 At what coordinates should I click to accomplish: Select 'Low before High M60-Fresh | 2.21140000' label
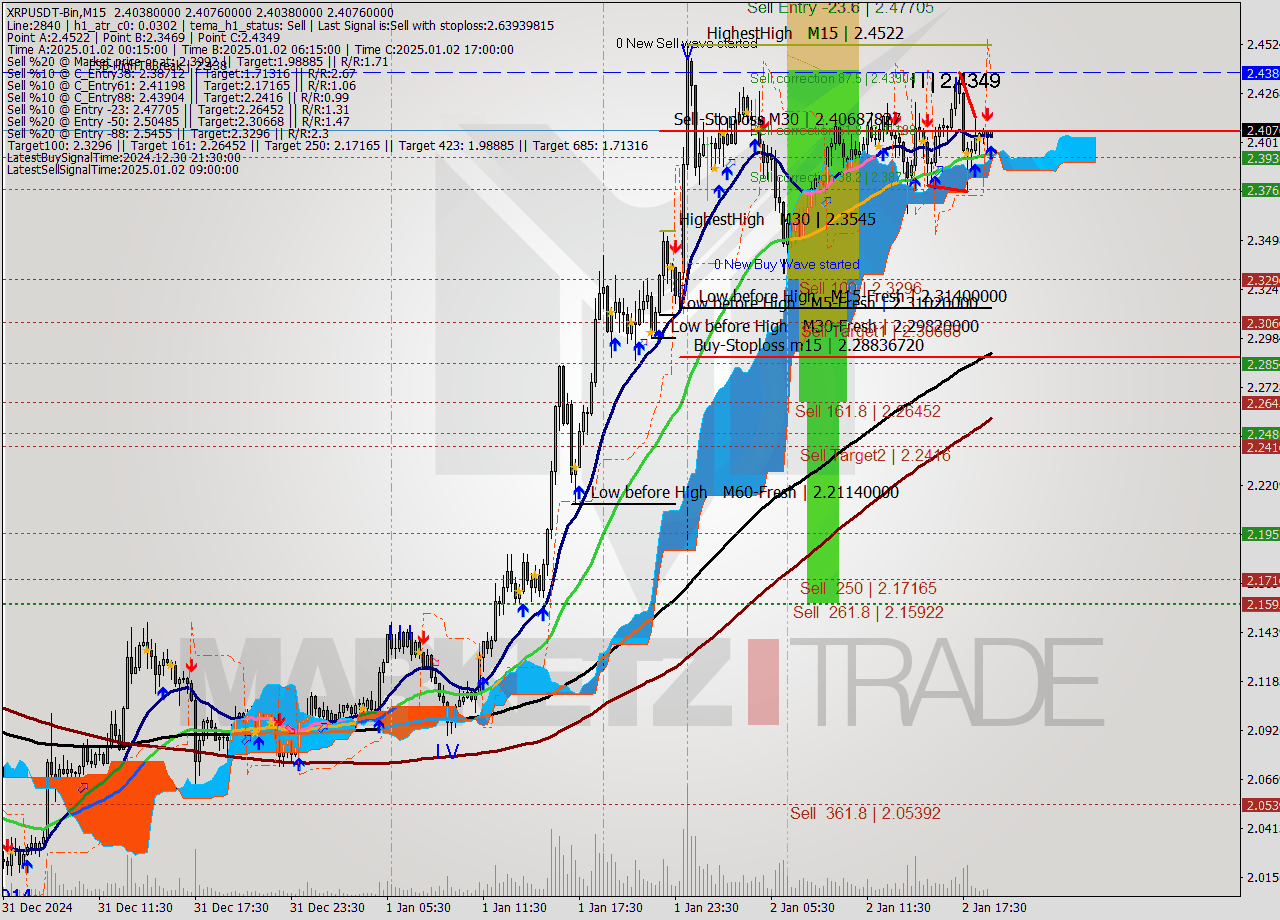[x=744, y=492]
